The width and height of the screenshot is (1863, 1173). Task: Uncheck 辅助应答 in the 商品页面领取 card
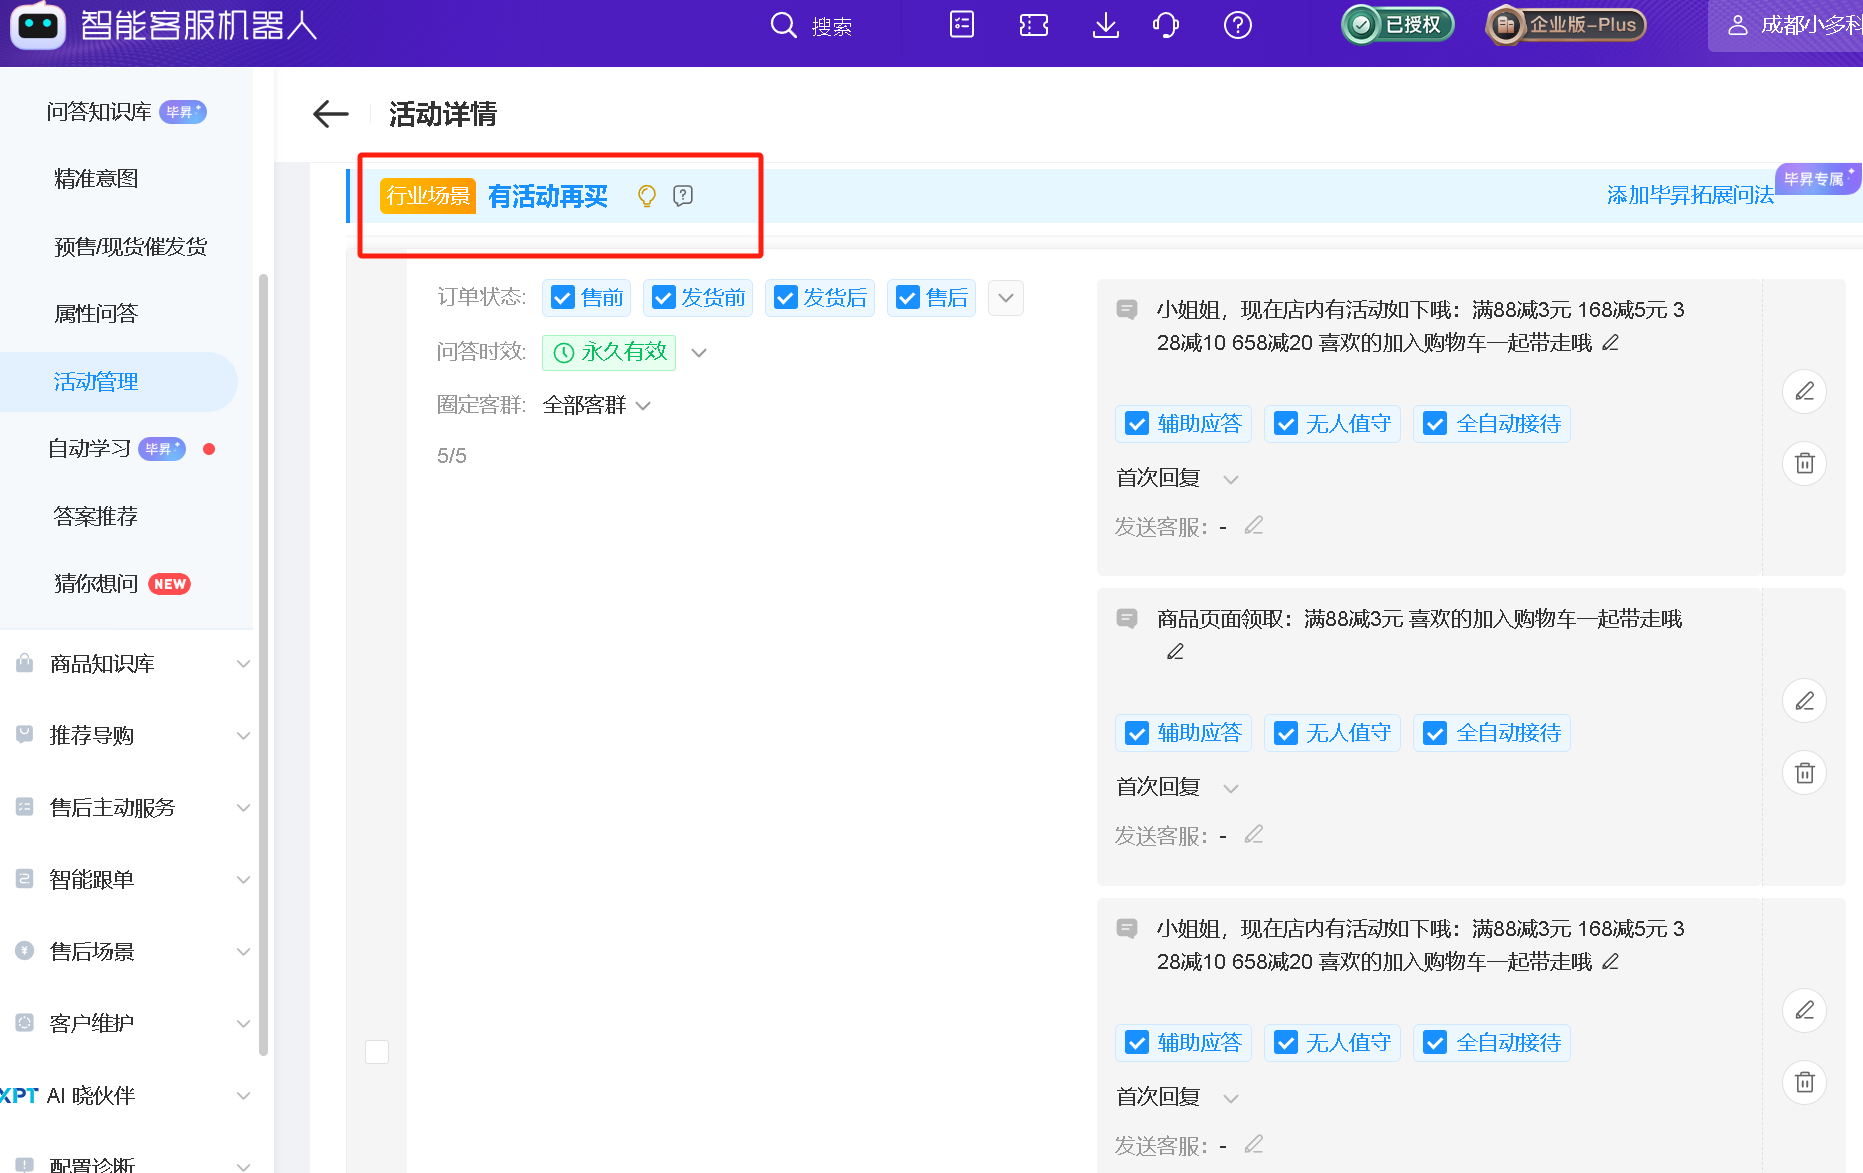pos(1137,733)
